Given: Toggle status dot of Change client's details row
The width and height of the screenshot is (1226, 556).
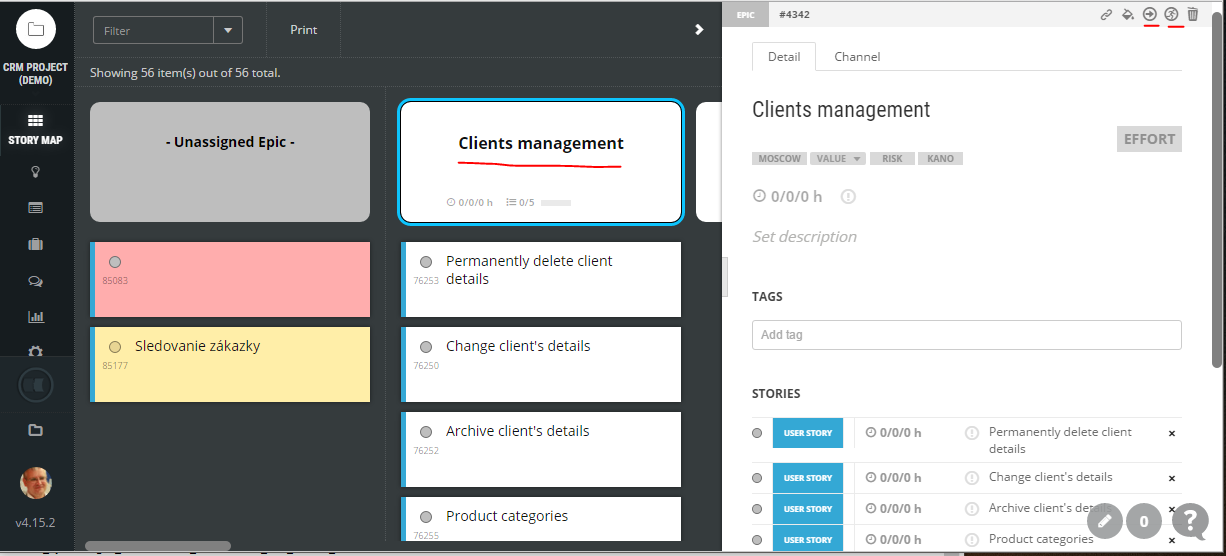Looking at the screenshot, I should [x=757, y=478].
